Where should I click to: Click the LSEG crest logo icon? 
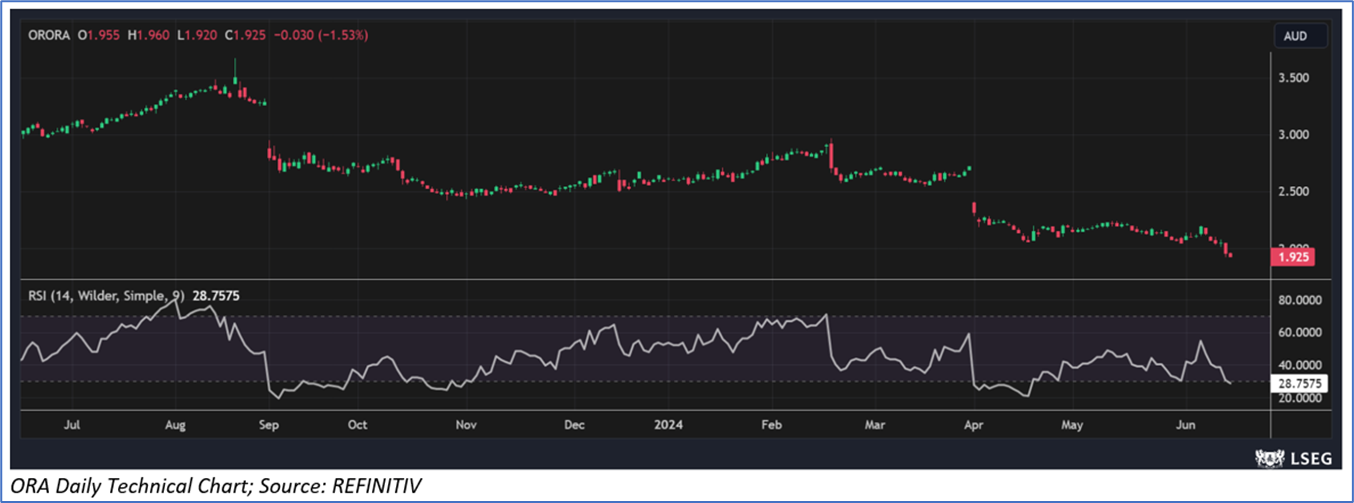[1269, 457]
